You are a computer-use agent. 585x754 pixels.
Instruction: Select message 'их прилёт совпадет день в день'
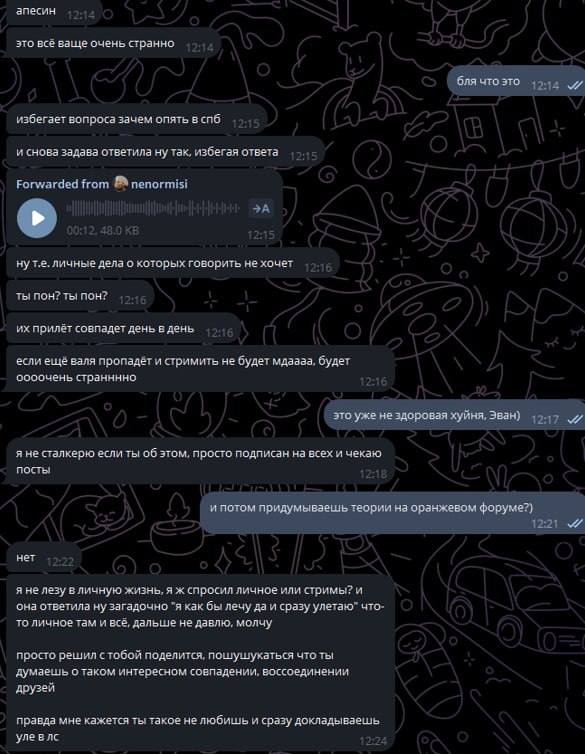click(x=123, y=329)
